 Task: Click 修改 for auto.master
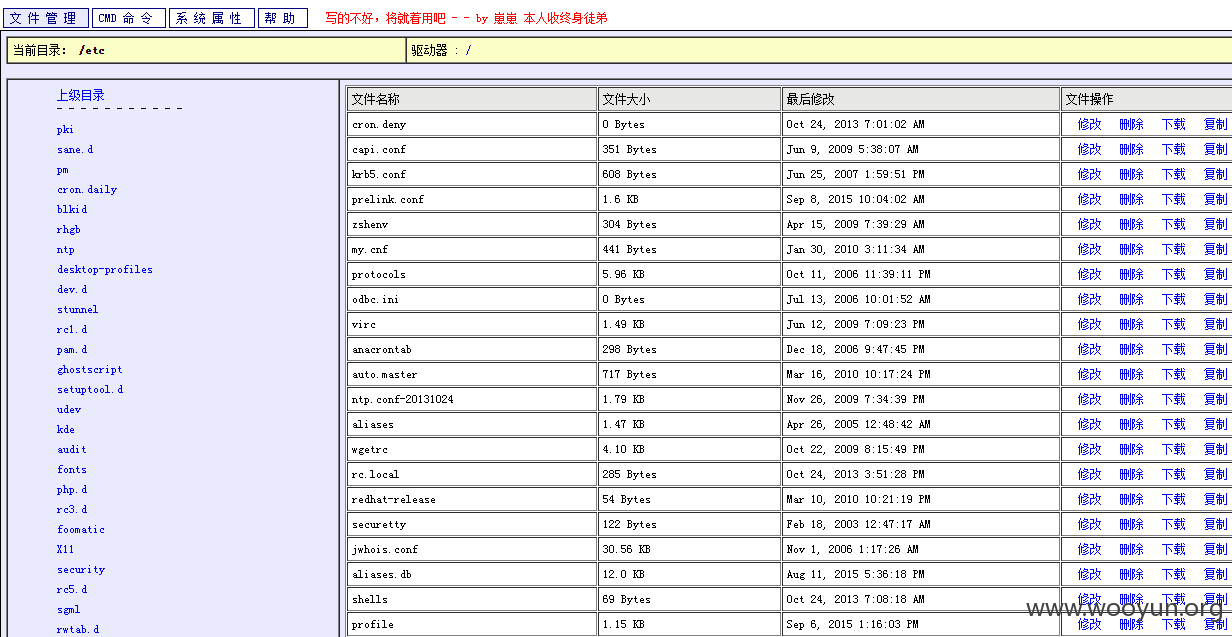pyautogui.click(x=1089, y=374)
